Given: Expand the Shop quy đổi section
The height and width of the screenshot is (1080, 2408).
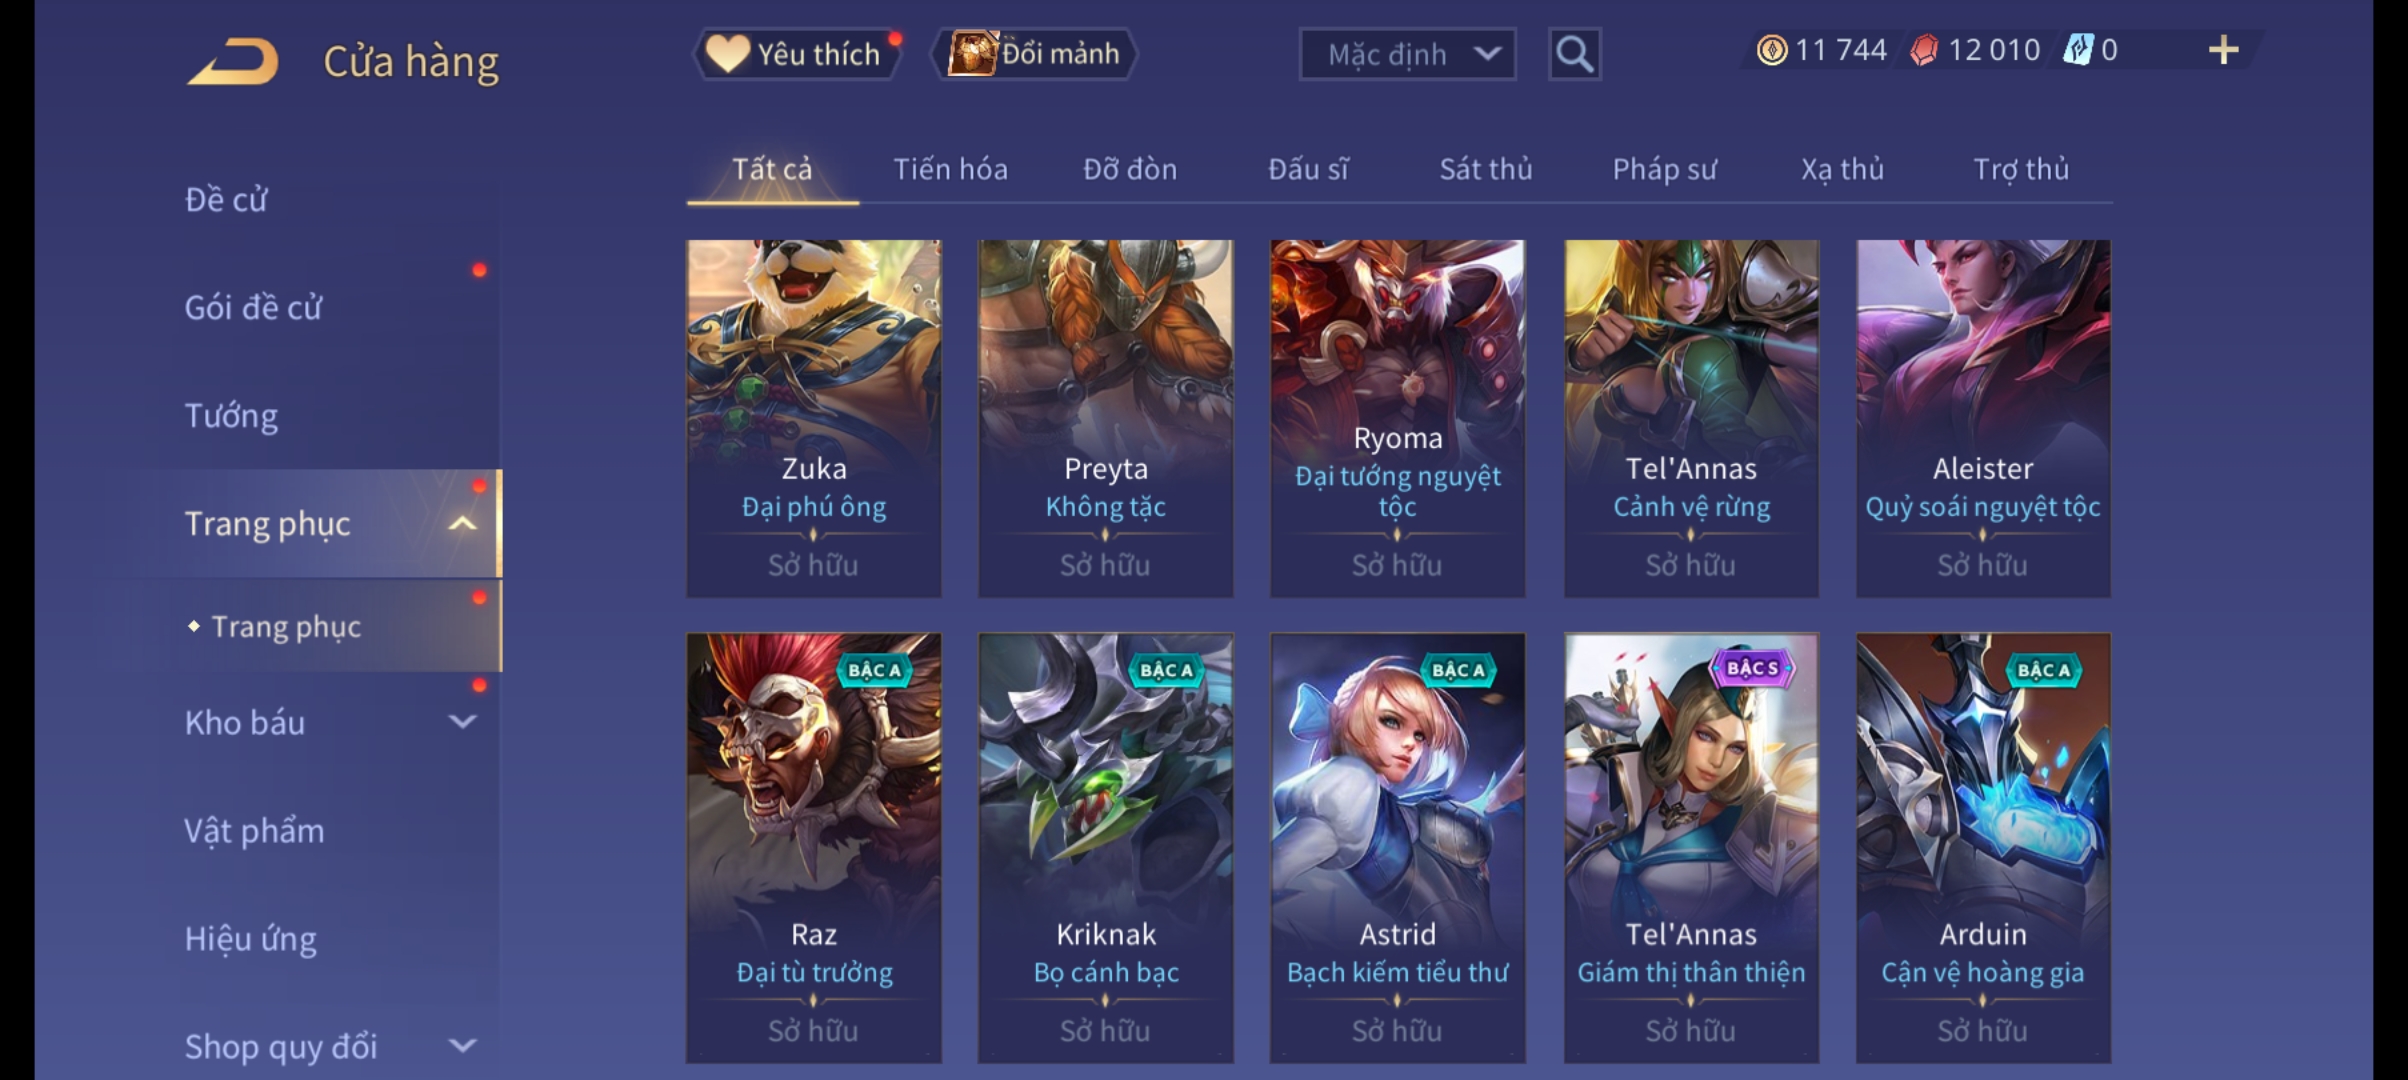Looking at the screenshot, I should tap(462, 1046).
